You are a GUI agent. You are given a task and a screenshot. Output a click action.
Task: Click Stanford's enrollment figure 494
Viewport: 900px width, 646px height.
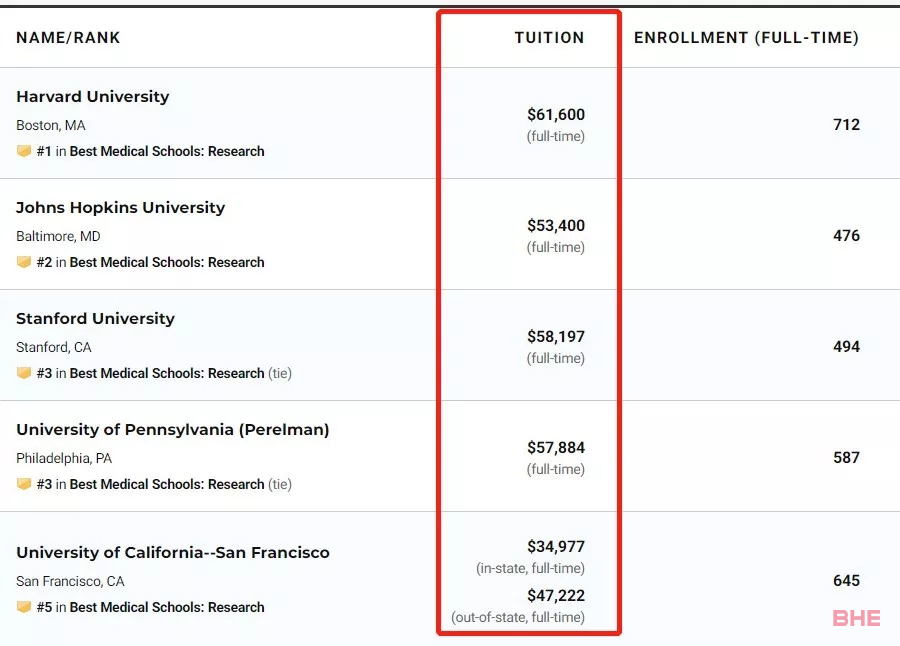click(846, 347)
